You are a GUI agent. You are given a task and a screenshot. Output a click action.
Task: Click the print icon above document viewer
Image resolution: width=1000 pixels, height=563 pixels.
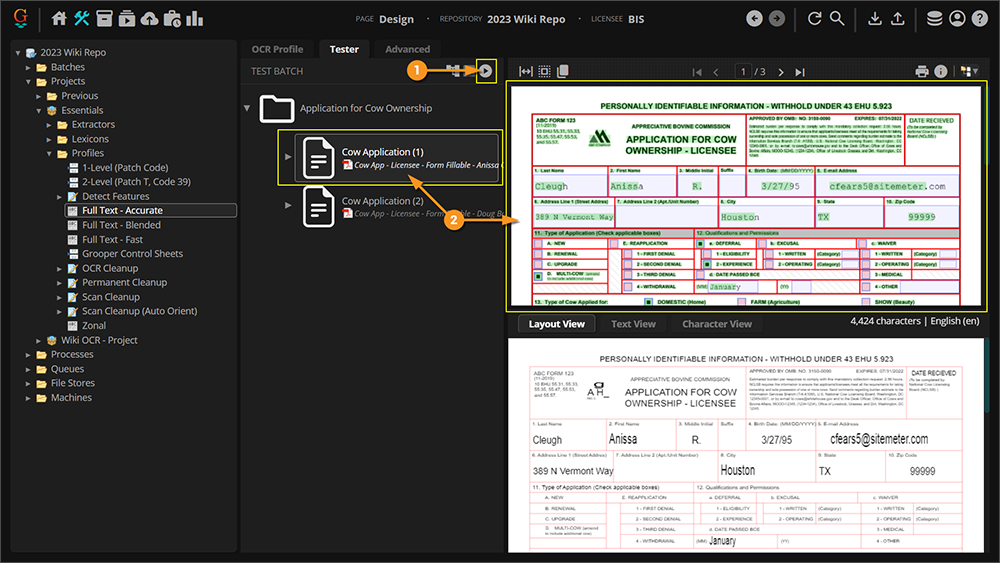pyautogui.click(x=922, y=72)
